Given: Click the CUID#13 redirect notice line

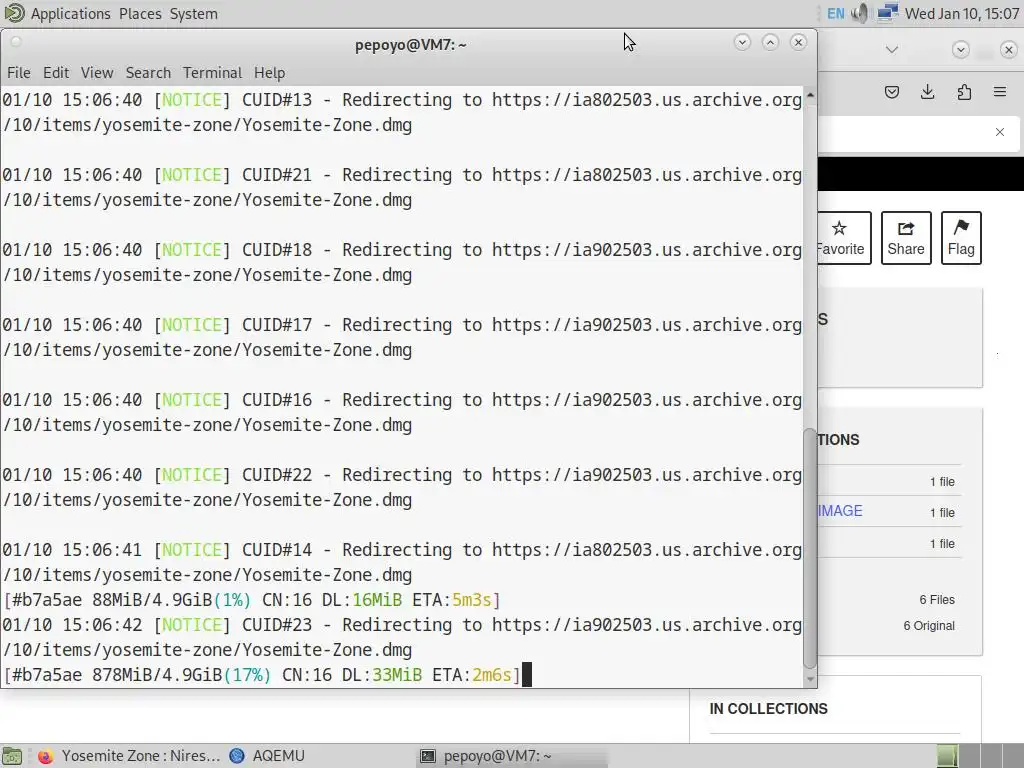Looking at the screenshot, I should click(402, 112).
